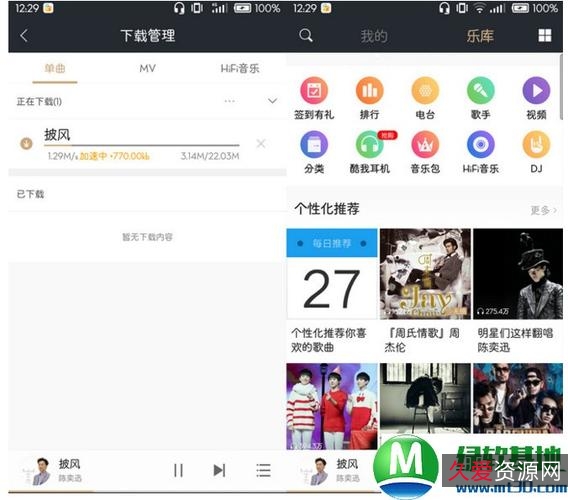Open the DJ icon

pyautogui.click(x=536, y=145)
